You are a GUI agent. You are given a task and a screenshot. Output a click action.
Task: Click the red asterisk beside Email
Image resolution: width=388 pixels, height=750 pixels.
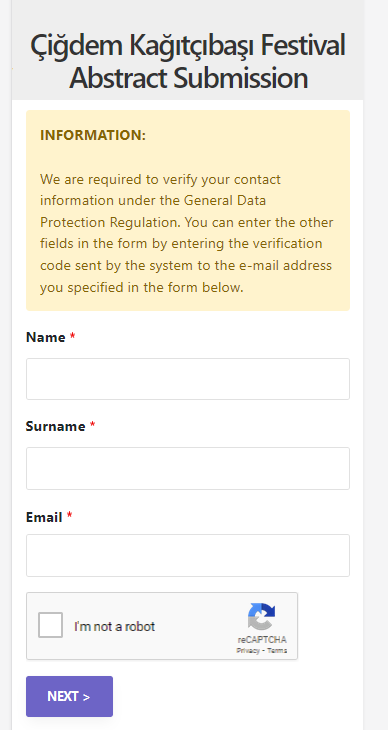pyautogui.click(x=69, y=516)
